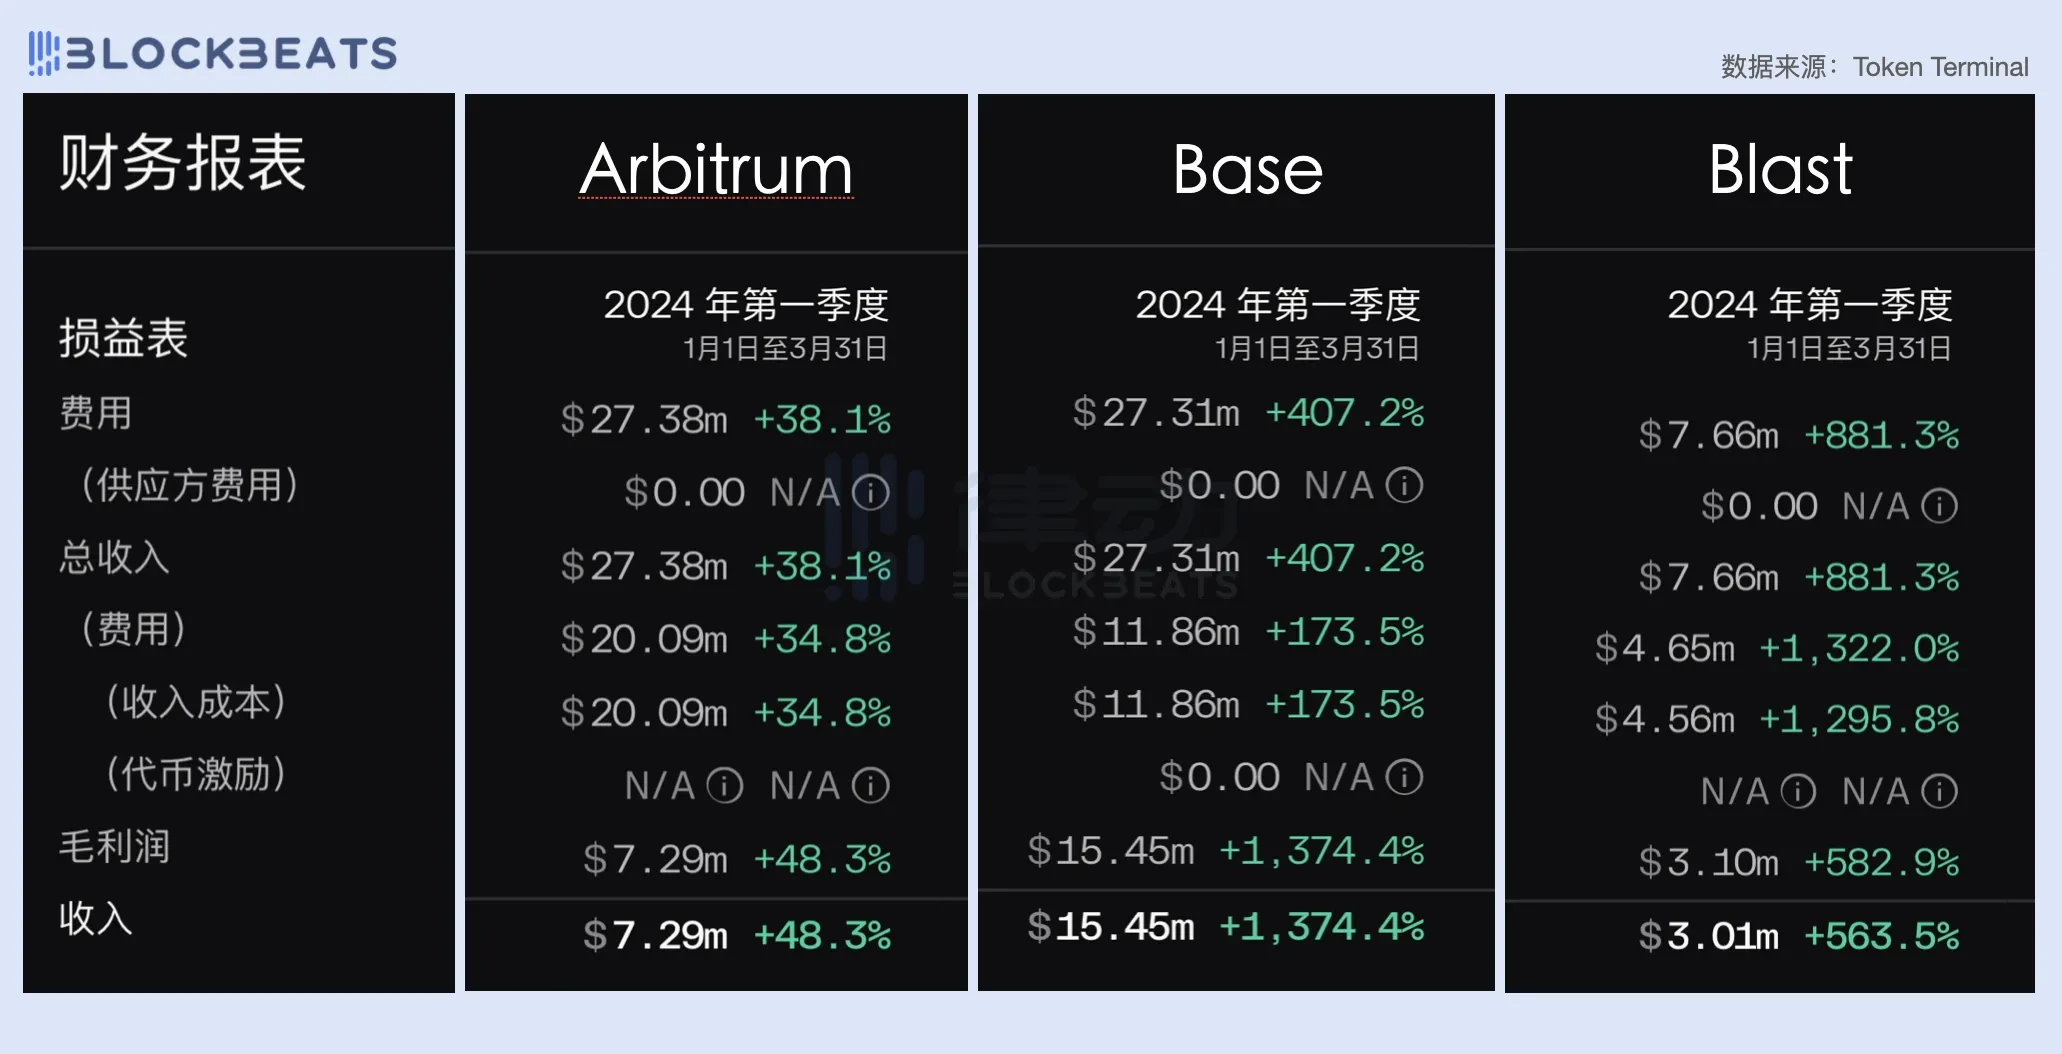Click the BlockBeats logo icon
The height and width of the screenshot is (1054, 2062).
click(44, 53)
